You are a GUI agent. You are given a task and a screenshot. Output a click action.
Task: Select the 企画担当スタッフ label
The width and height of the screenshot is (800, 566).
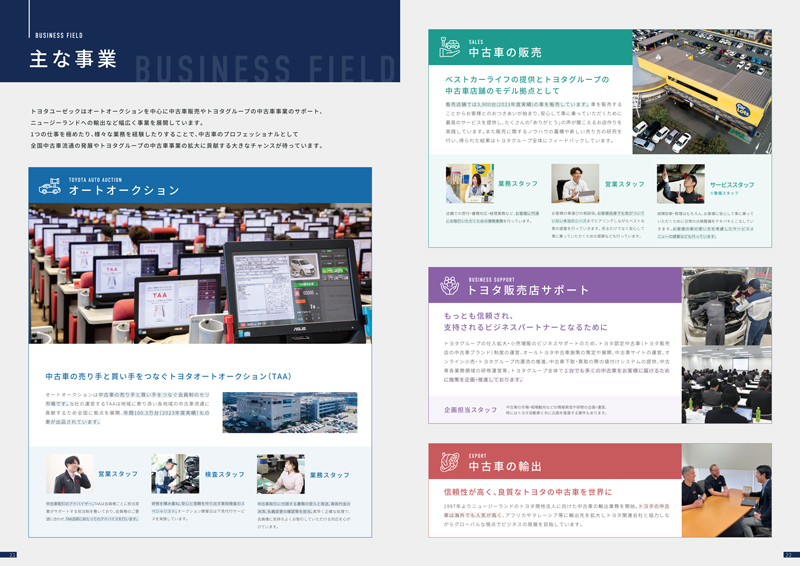click(470, 410)
